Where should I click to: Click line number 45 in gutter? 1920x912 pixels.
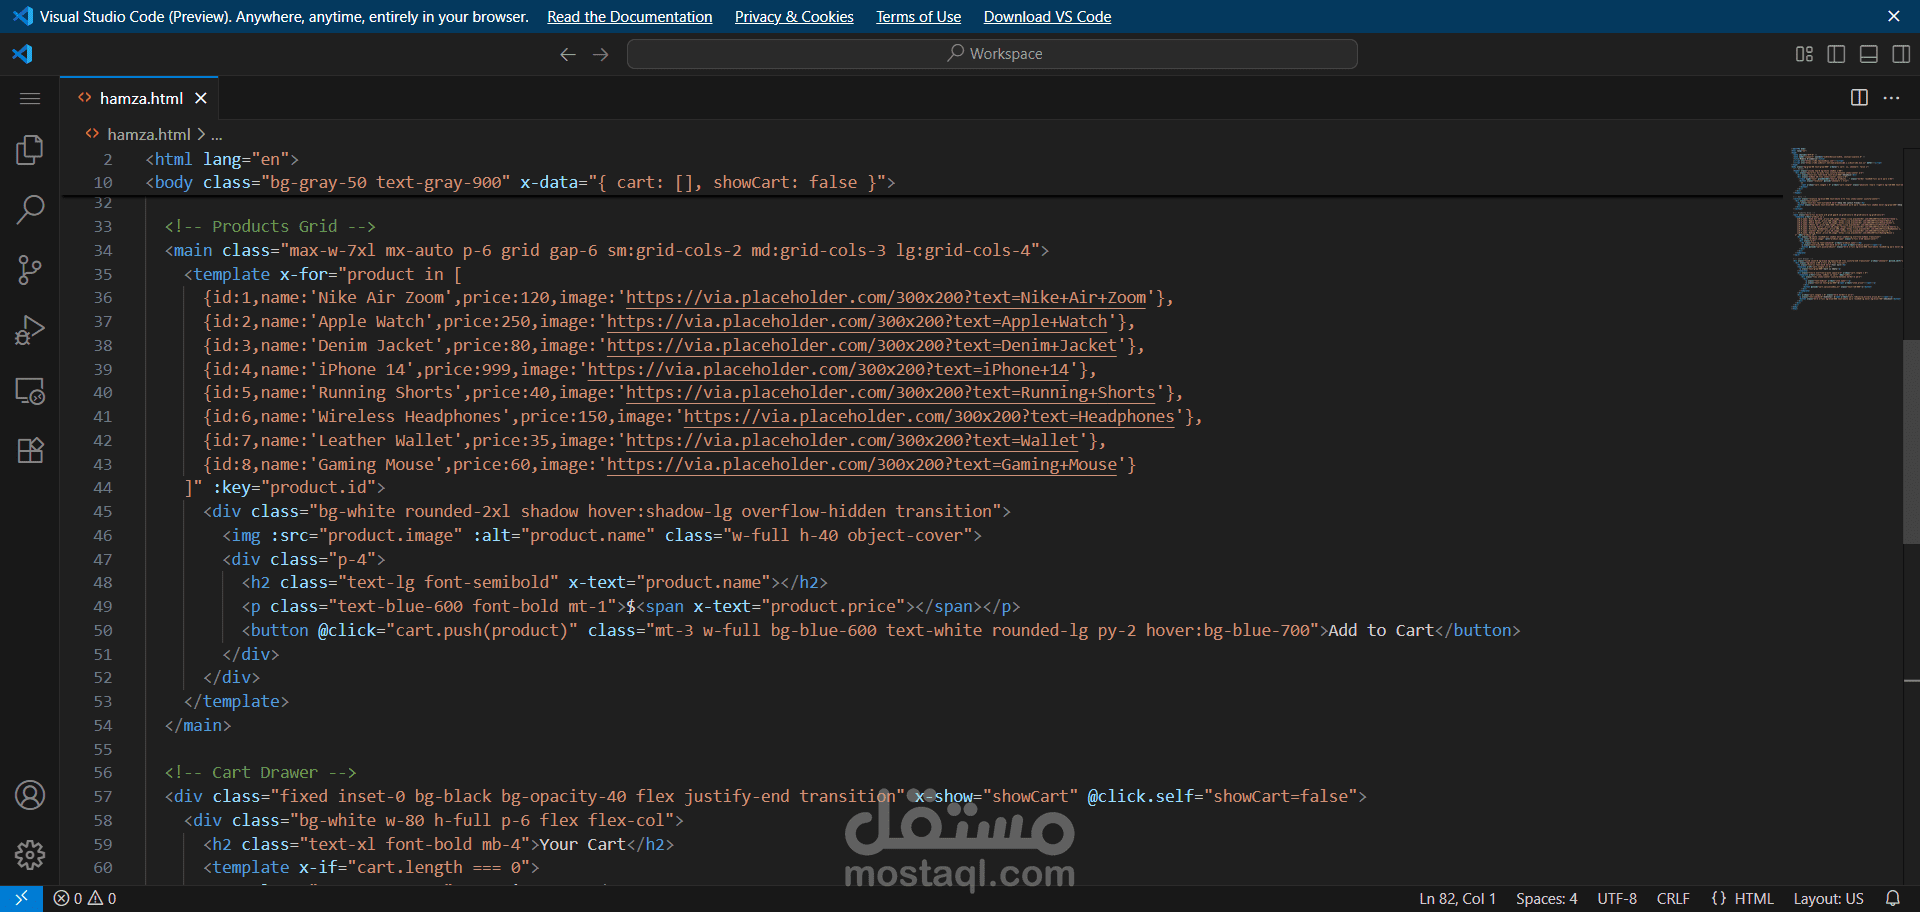click(103, 511)
